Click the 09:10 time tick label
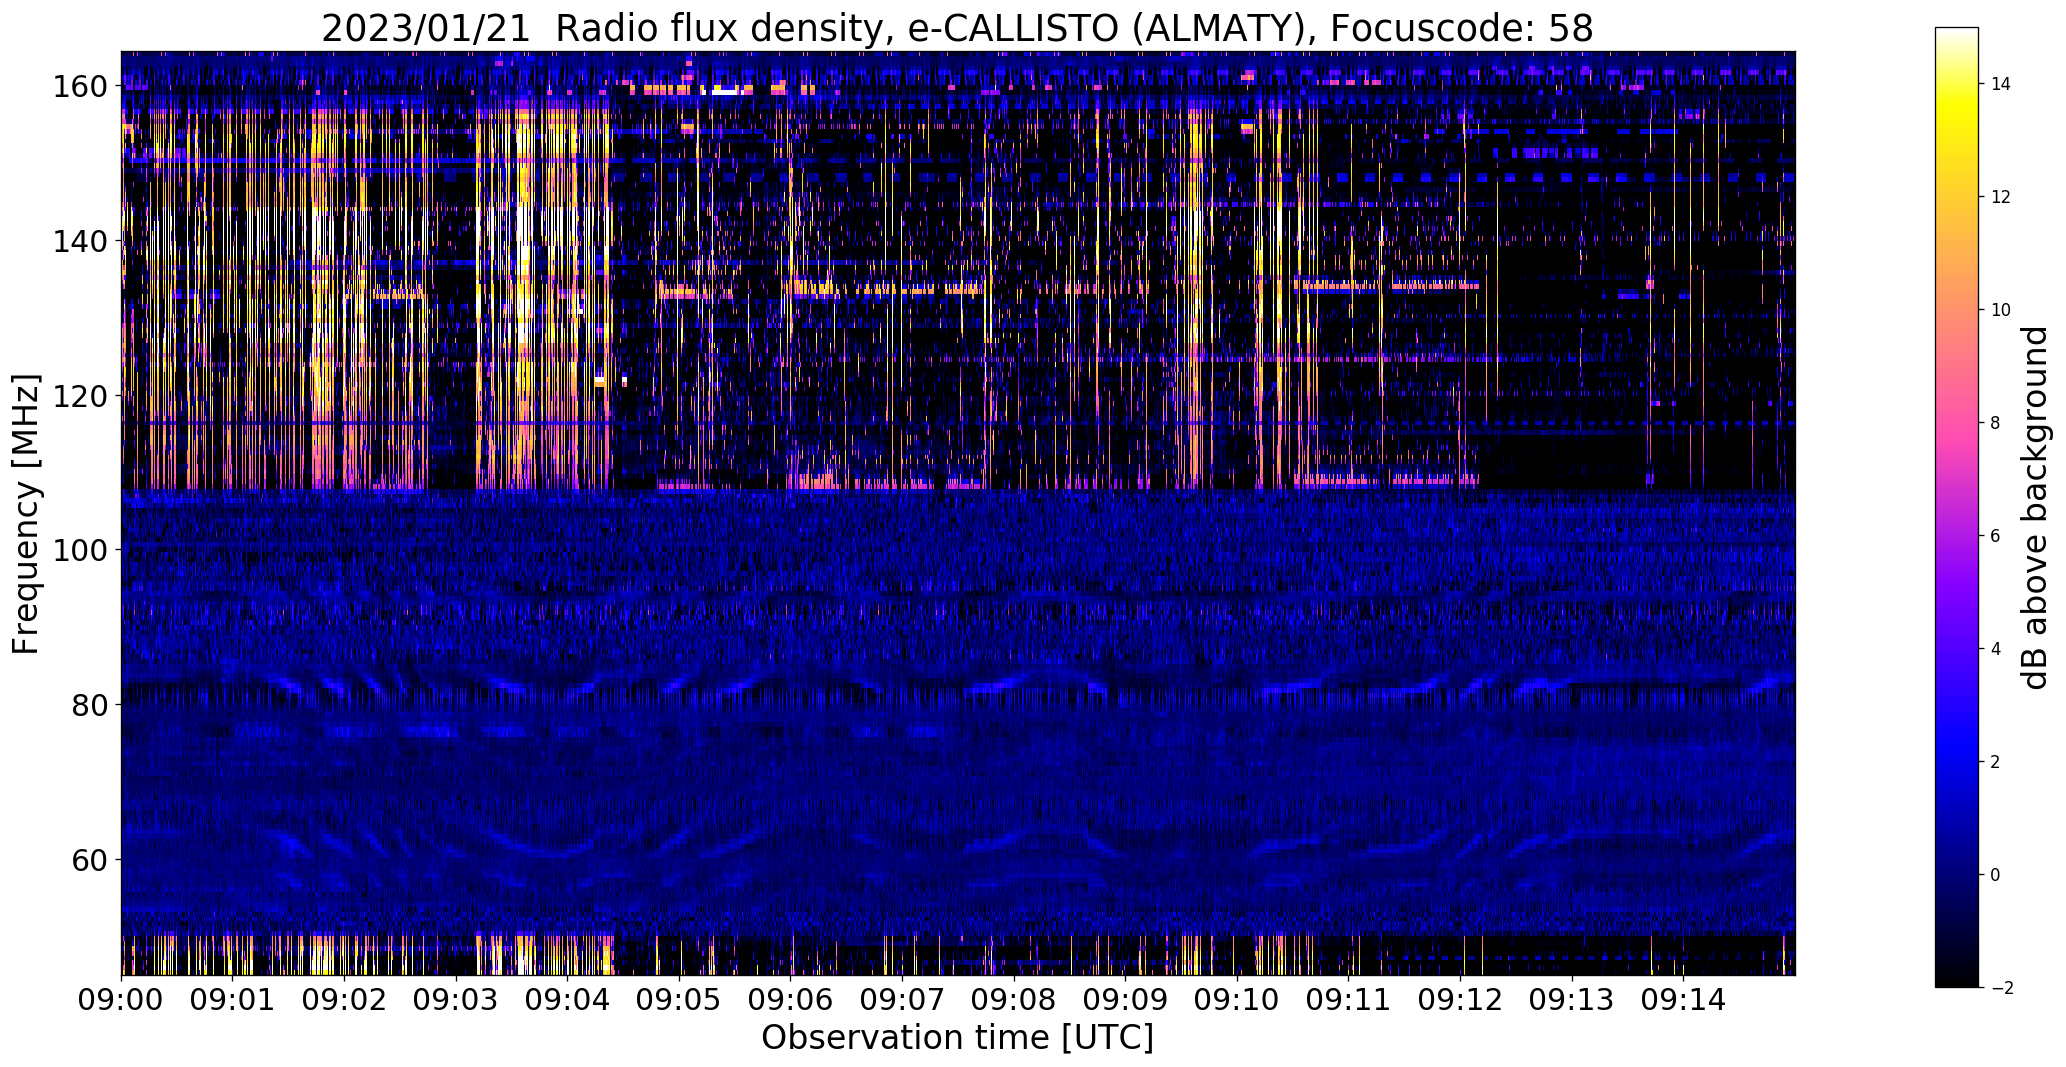 tap(1238, 1000)
